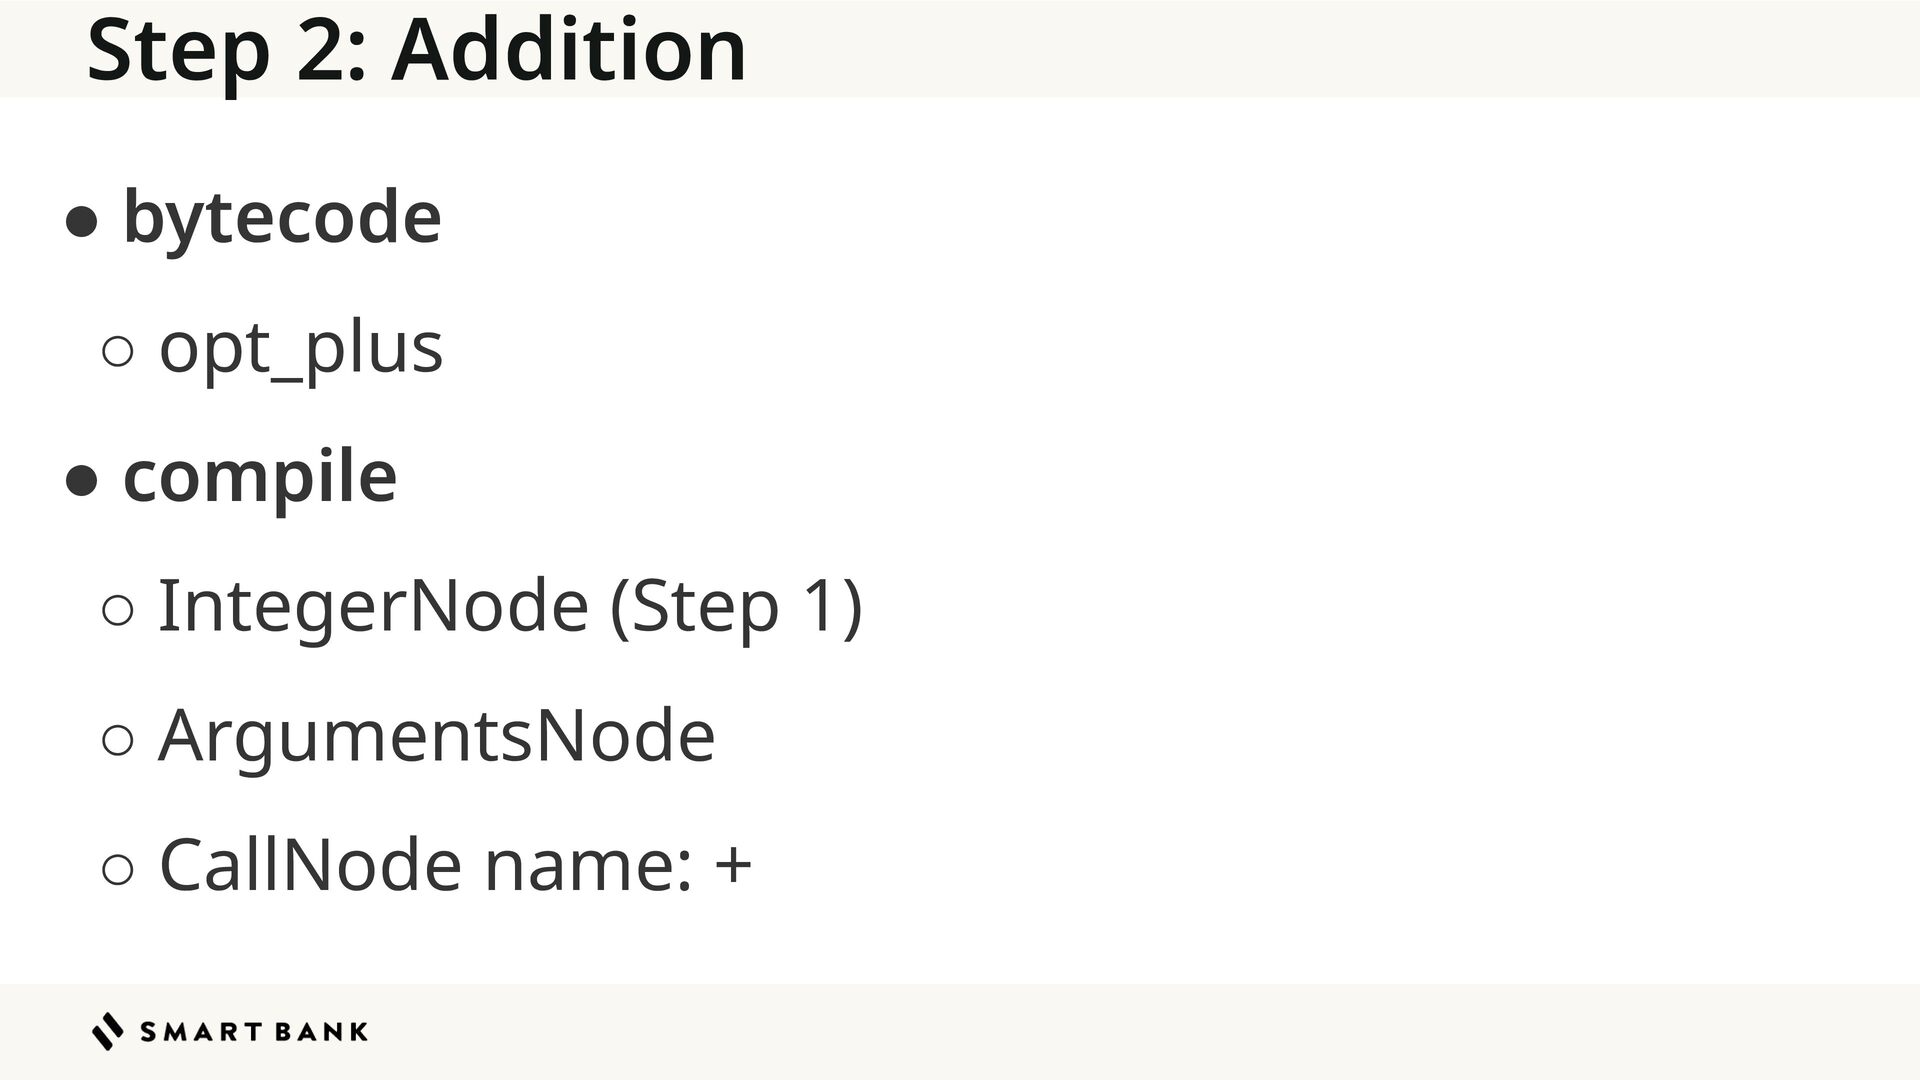
Task: Click the SmartBank logo icon
Action: click(107, 1031)
